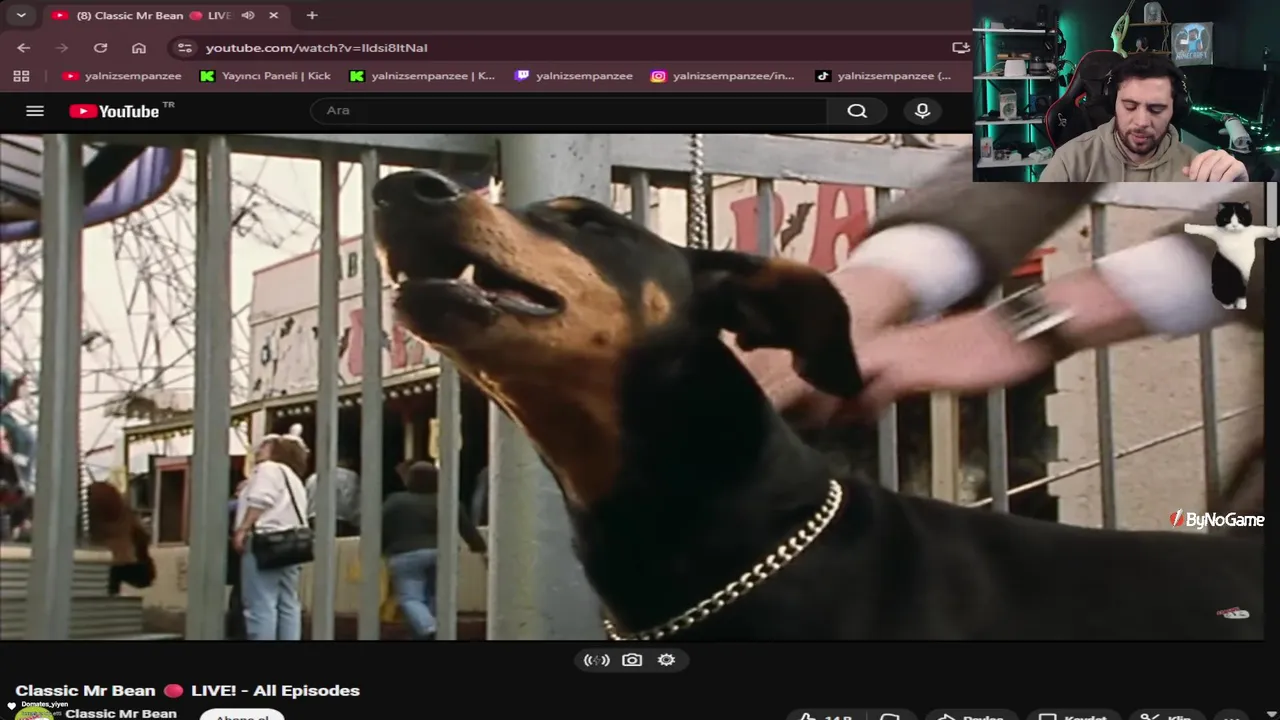Open the tab search dropdown arrow

[x=21, y=15]
